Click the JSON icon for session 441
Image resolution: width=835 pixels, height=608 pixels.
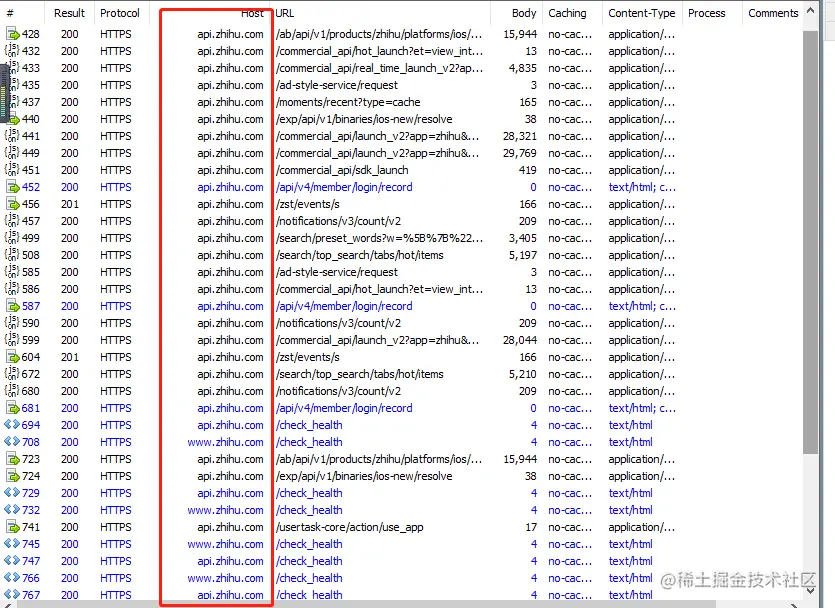[x=12, y=136]
